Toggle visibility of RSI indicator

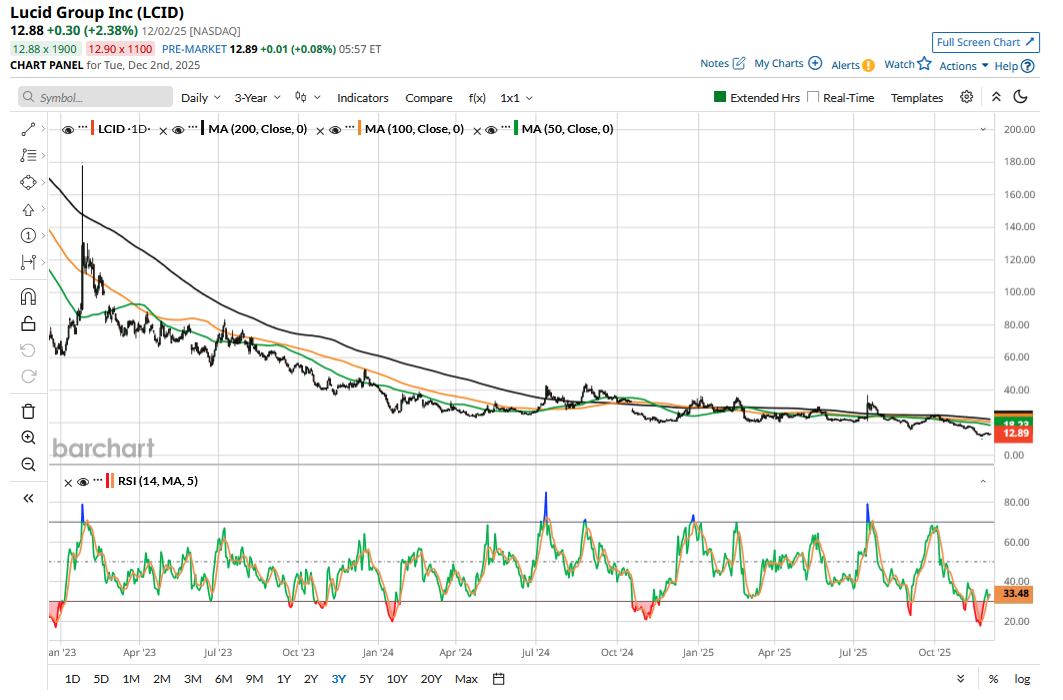(83, 482)
